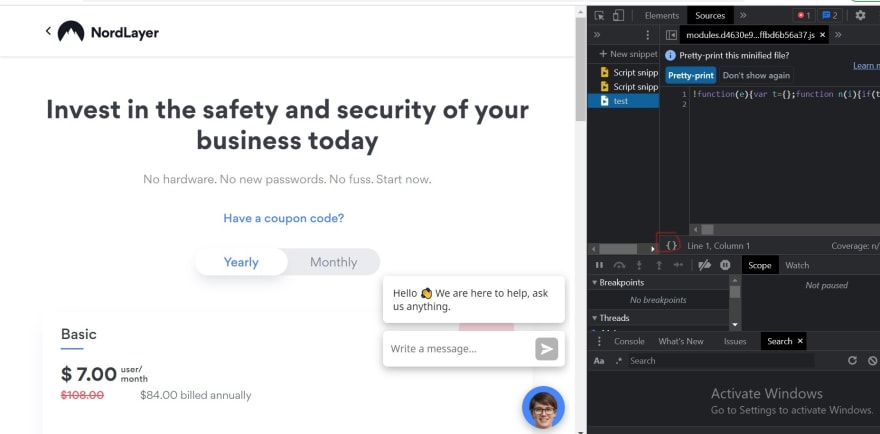Open navigator pane three-dot menu

[x=648, y=35]
